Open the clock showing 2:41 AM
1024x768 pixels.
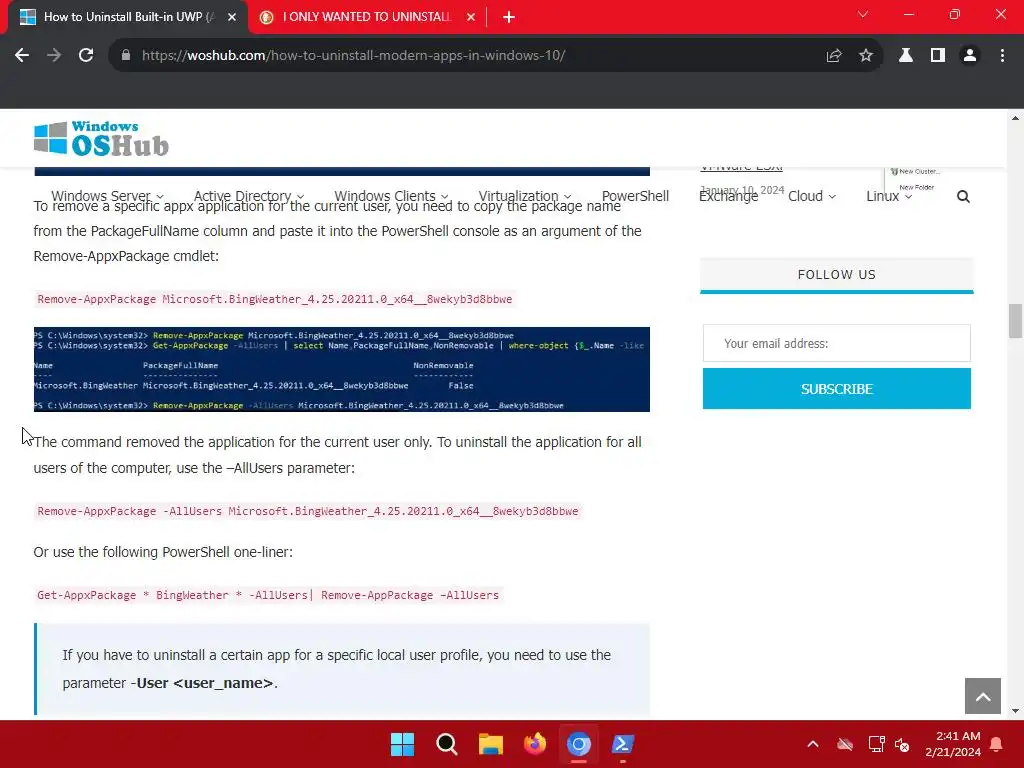(953, 744)
